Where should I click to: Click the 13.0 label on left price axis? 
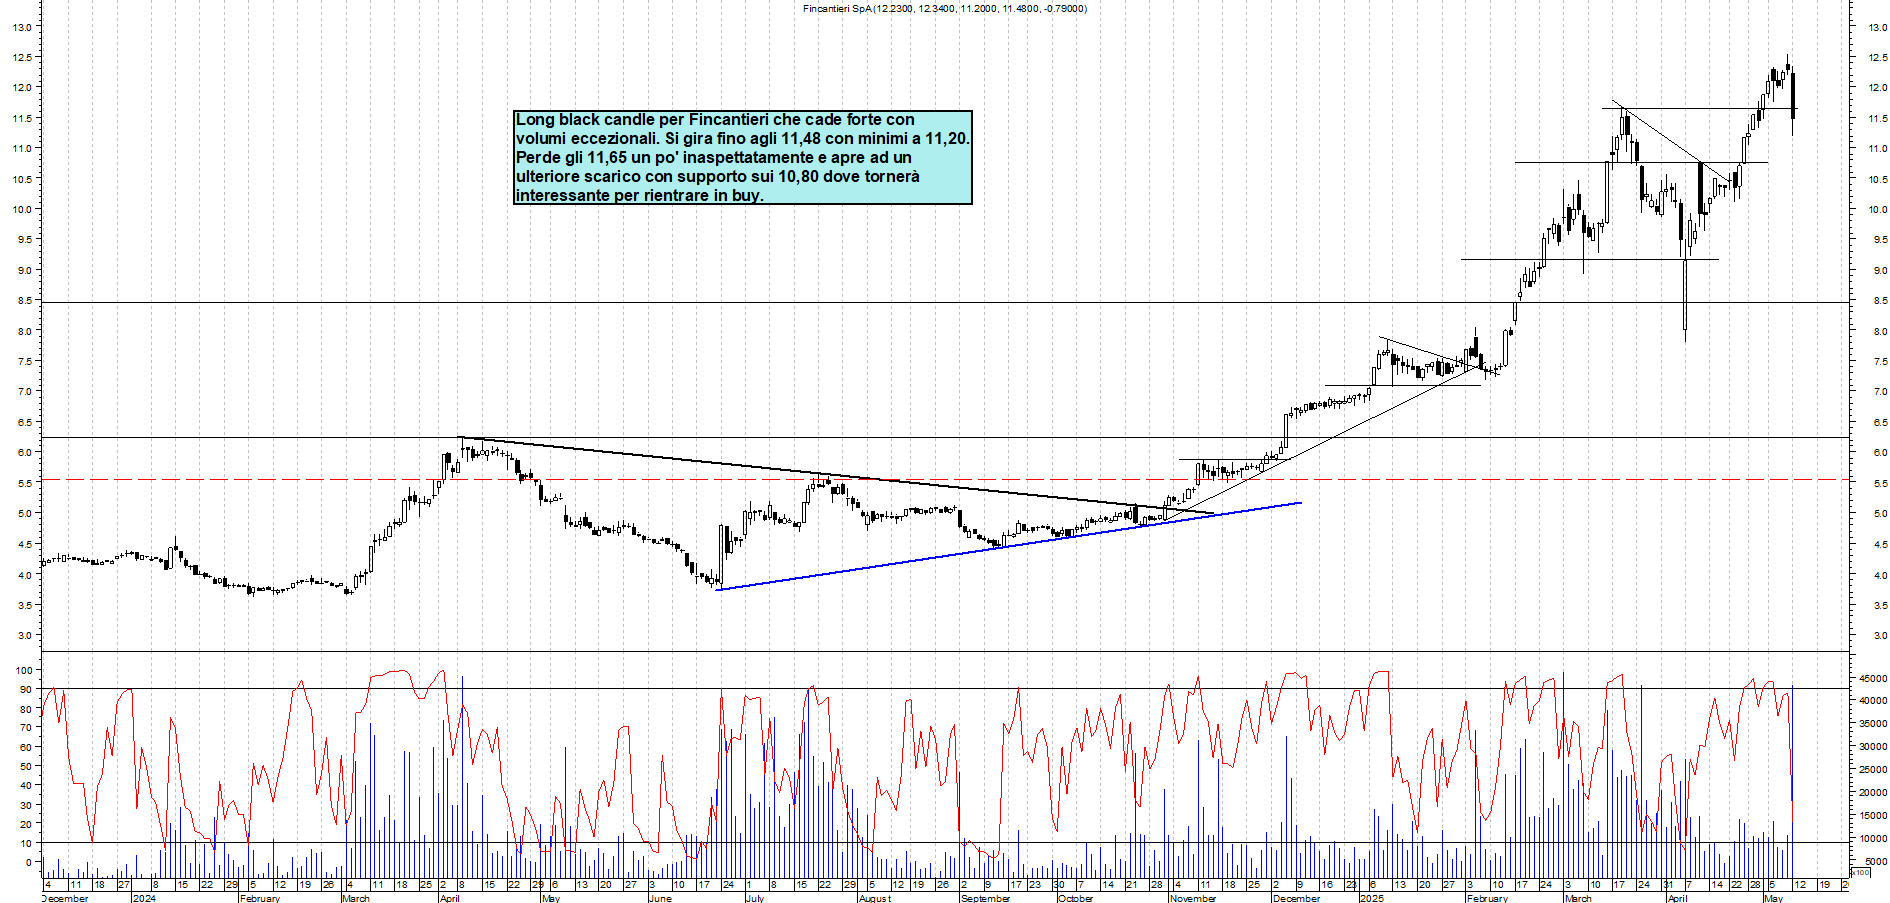[21, 27]
